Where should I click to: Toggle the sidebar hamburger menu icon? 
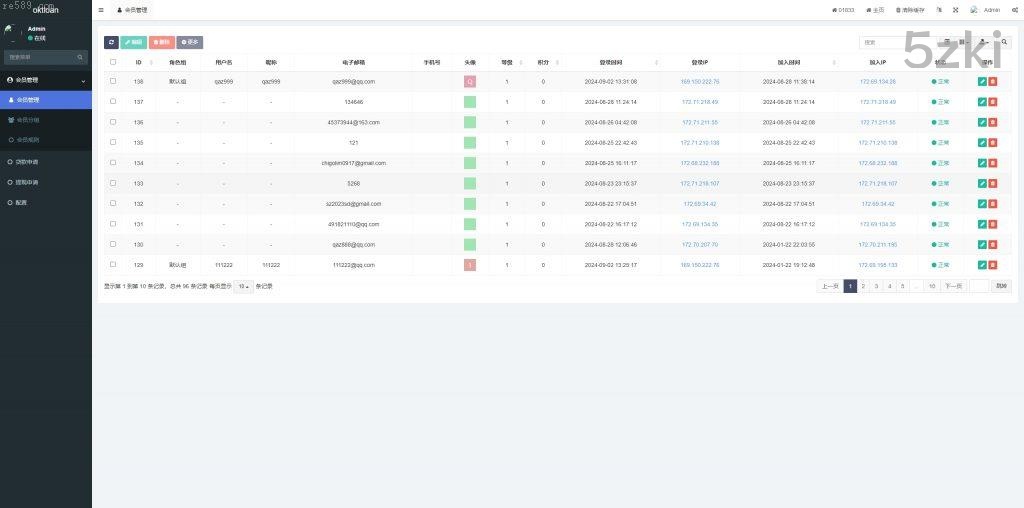101,10
